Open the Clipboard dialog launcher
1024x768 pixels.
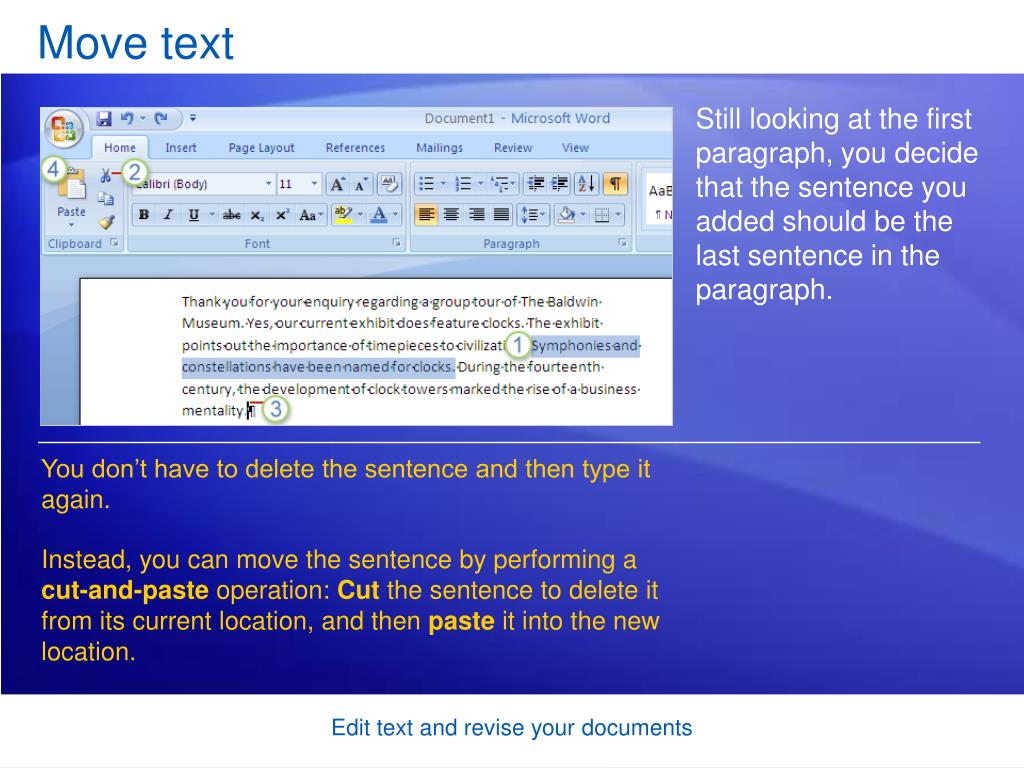(x=115, y=243)
